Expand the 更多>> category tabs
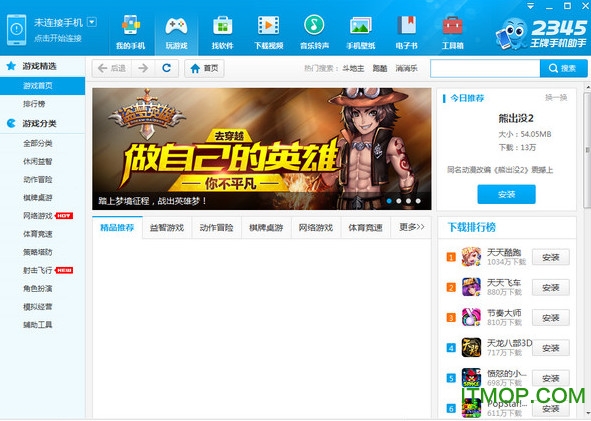Image resolution: width=591 pixels, height=421 pixels. (411, 227)
